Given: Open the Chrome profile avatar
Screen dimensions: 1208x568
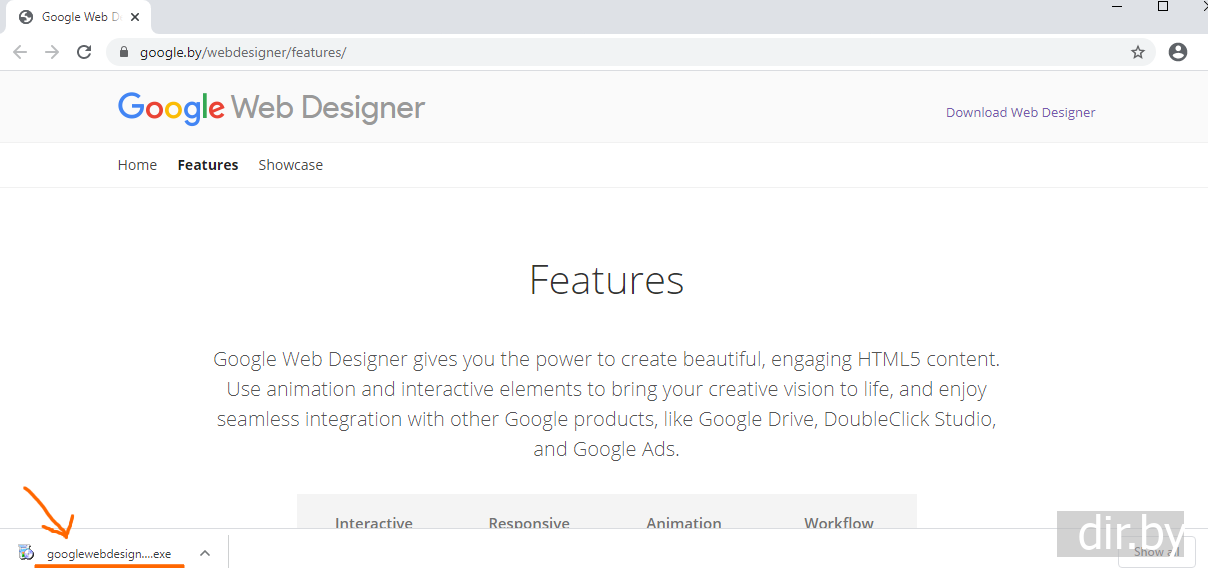Looking at the screenshot, I should pos(1177,52).
